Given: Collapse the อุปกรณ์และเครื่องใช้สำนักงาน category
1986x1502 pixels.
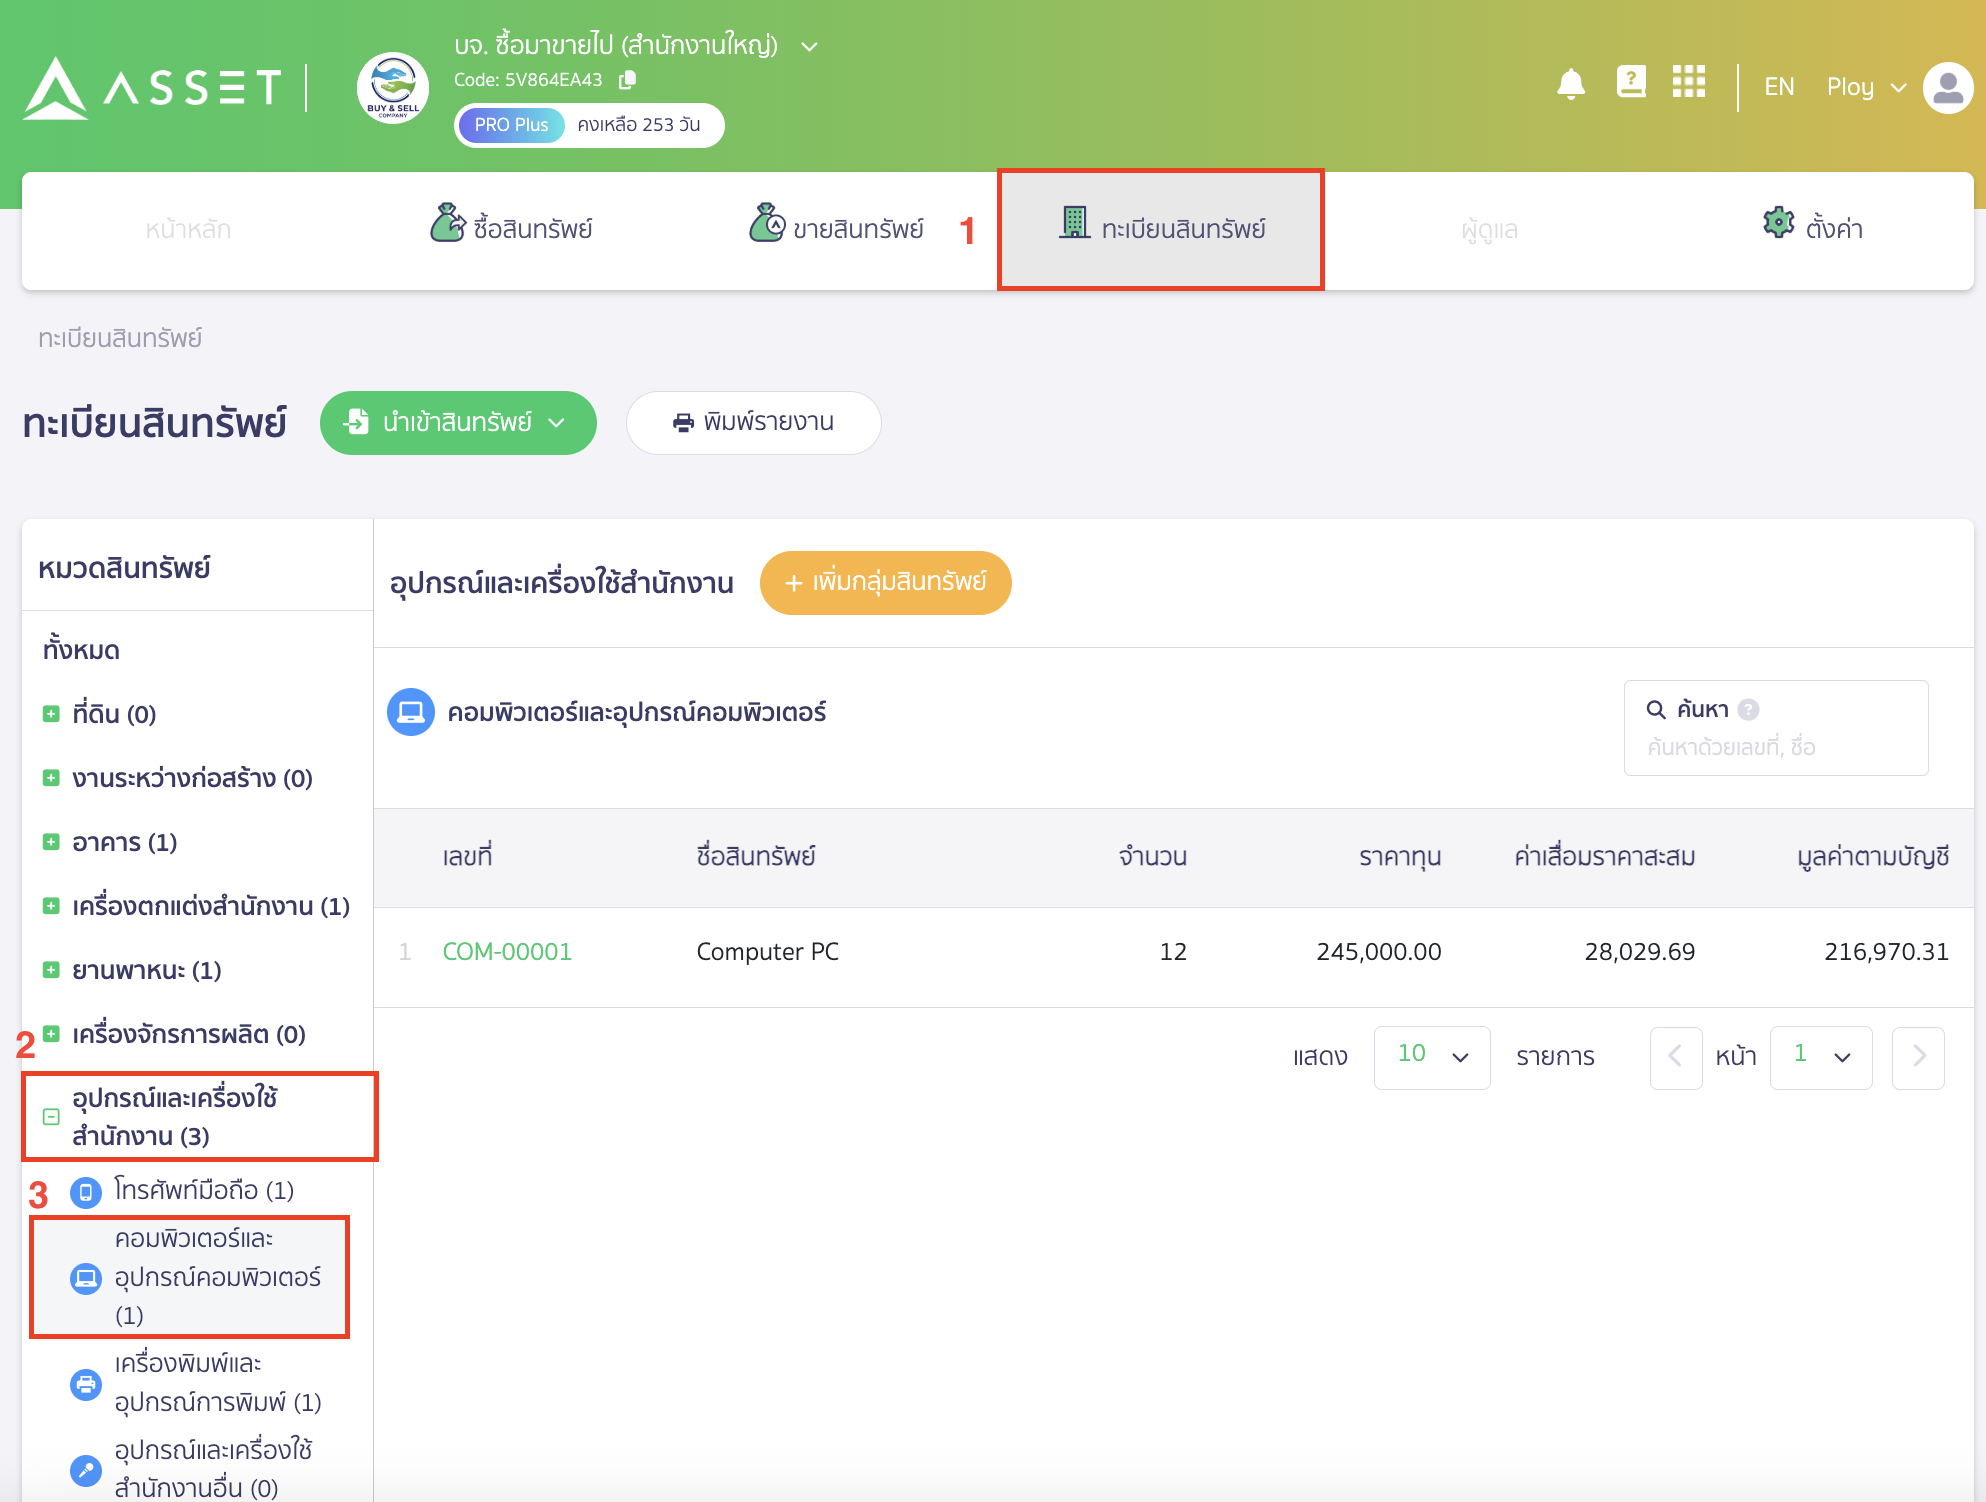Looking at the screenshot, I should tap(51, 1117).
